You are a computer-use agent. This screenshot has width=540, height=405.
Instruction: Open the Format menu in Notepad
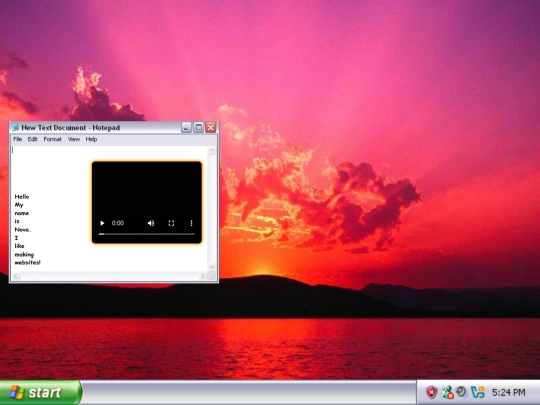[x=52, y=139]
